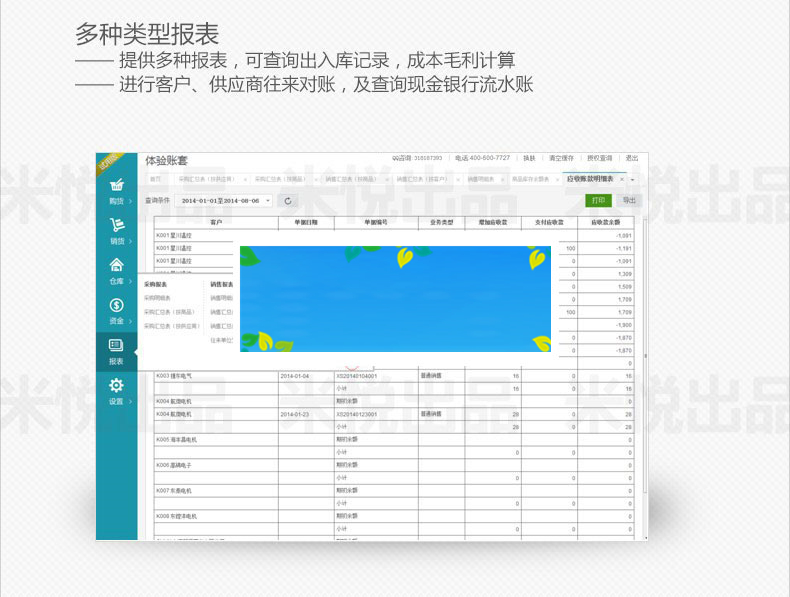Expand the date range query dropdown
Viewport: 790px width, 597px height.
click(x=268, y=200)
